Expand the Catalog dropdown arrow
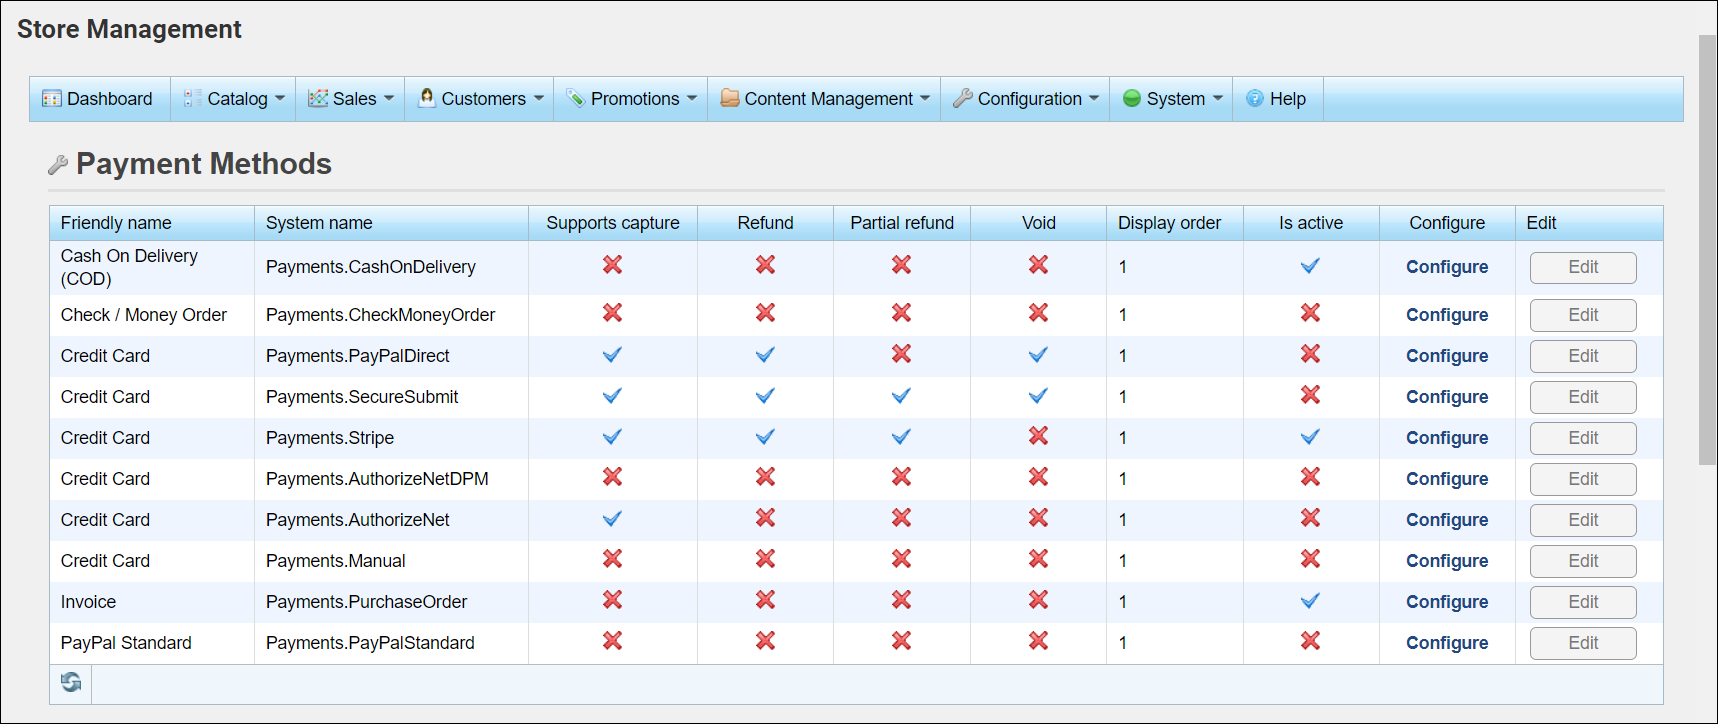Screen dimensions: 1718x724 (280, 98)
